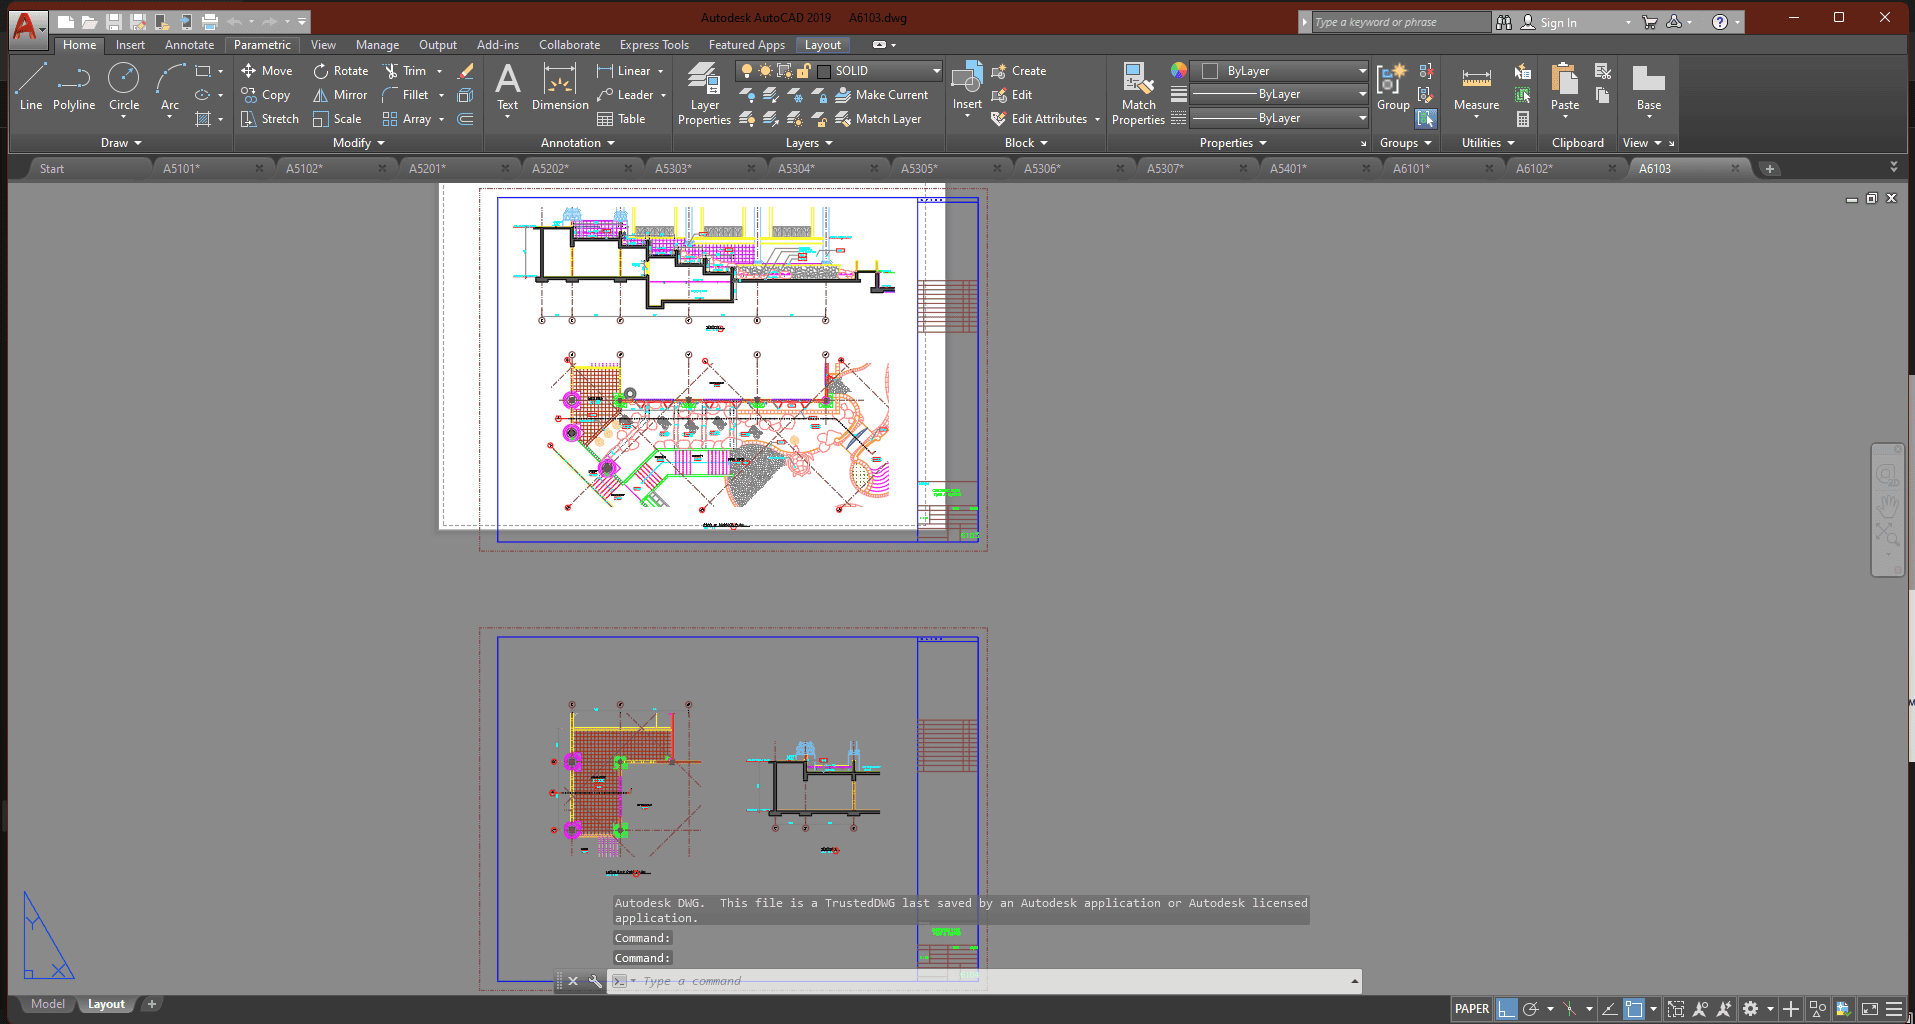
Task: Click the Text annotation tool
Action: [x=508, y=86]
